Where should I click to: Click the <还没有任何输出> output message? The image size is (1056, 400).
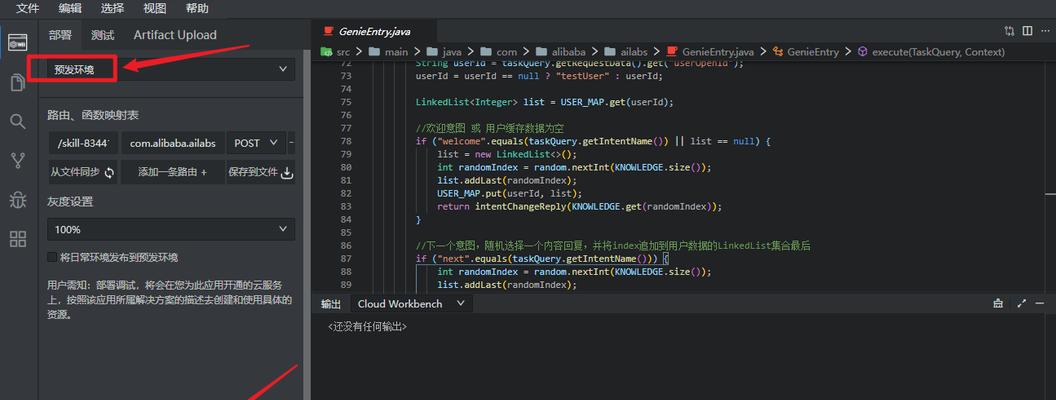[368, 327]
